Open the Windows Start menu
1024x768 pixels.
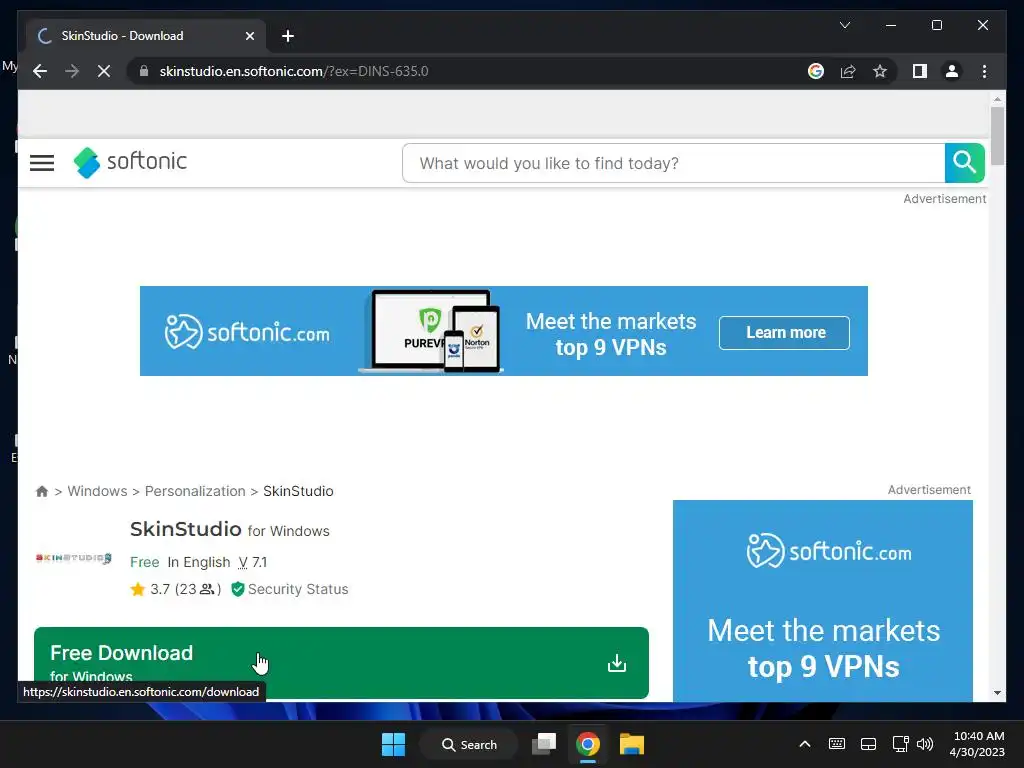point(393,744)
